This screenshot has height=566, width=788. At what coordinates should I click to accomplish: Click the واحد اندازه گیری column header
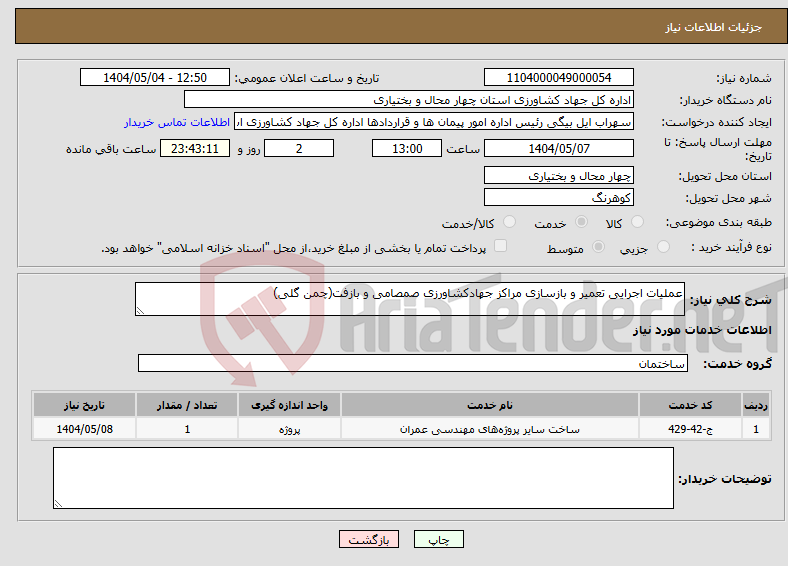(x=289, y=405)
